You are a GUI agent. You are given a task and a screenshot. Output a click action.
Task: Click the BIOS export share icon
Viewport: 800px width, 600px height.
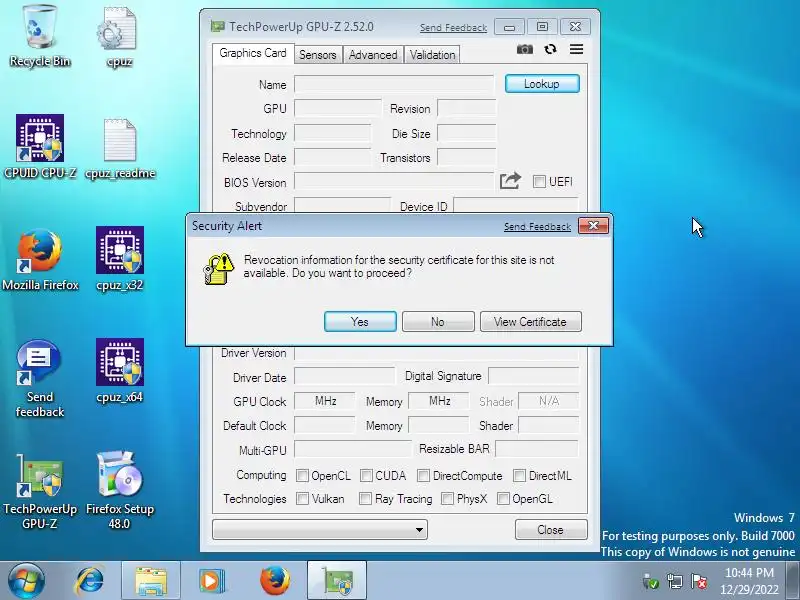tap(510, 181)
